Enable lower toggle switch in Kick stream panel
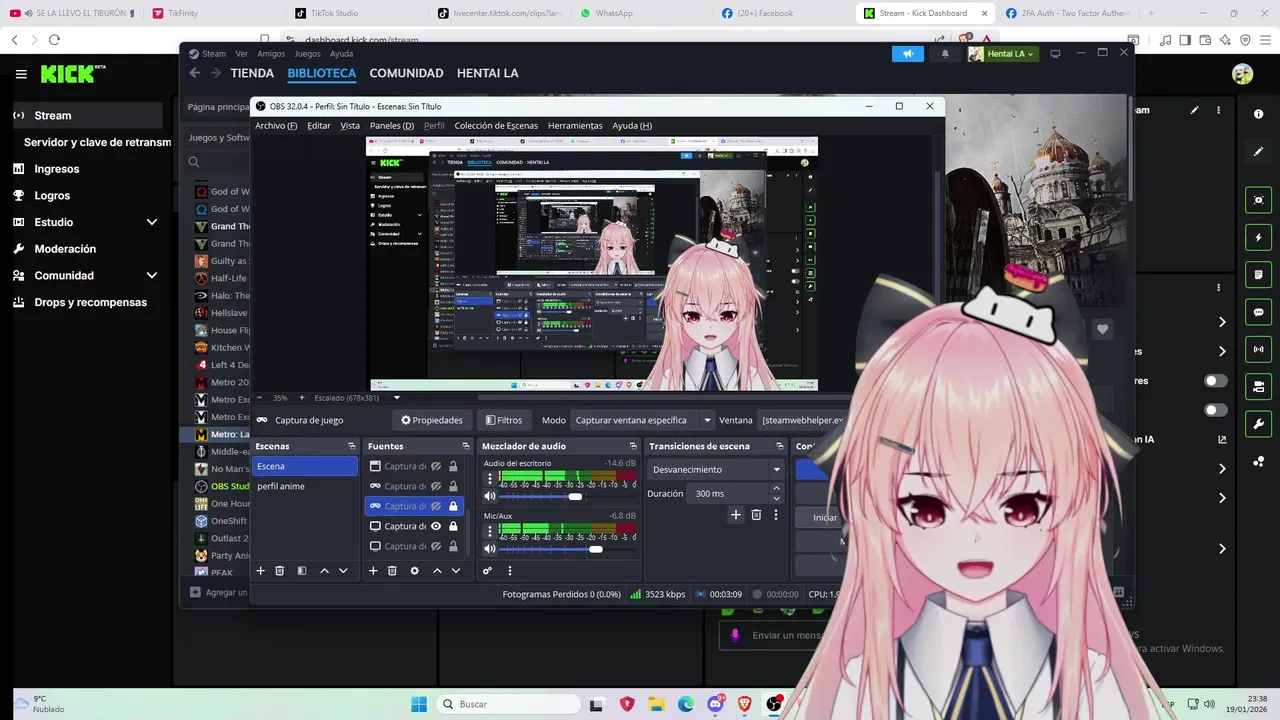This screenshot has width=1280, height=720. (x=1216, y=410)
